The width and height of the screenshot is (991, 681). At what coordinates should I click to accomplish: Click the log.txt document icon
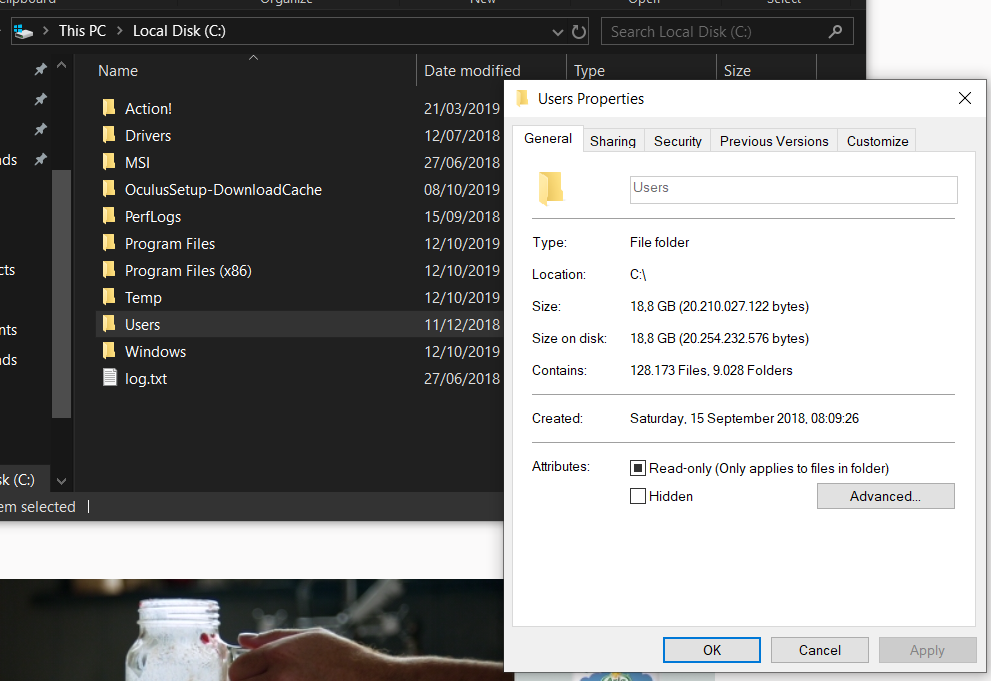(x=109, y=378)
